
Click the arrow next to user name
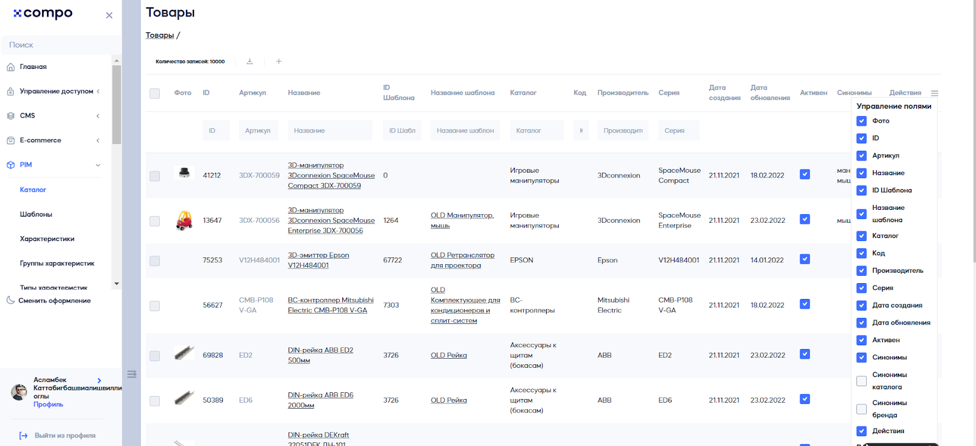point(100,379)
